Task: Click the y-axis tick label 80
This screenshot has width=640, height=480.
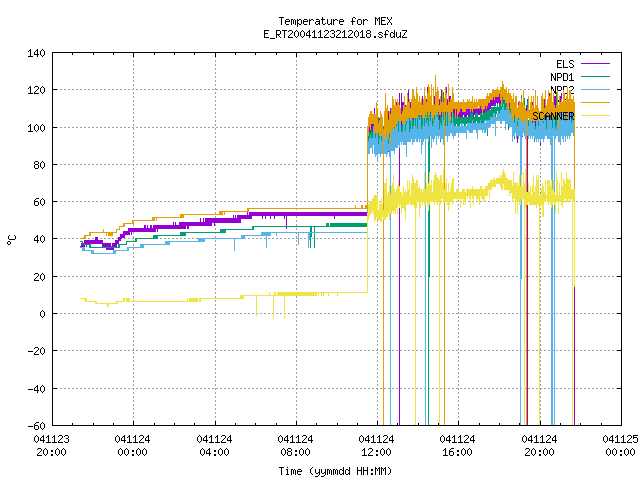Action: click(39, 165)
